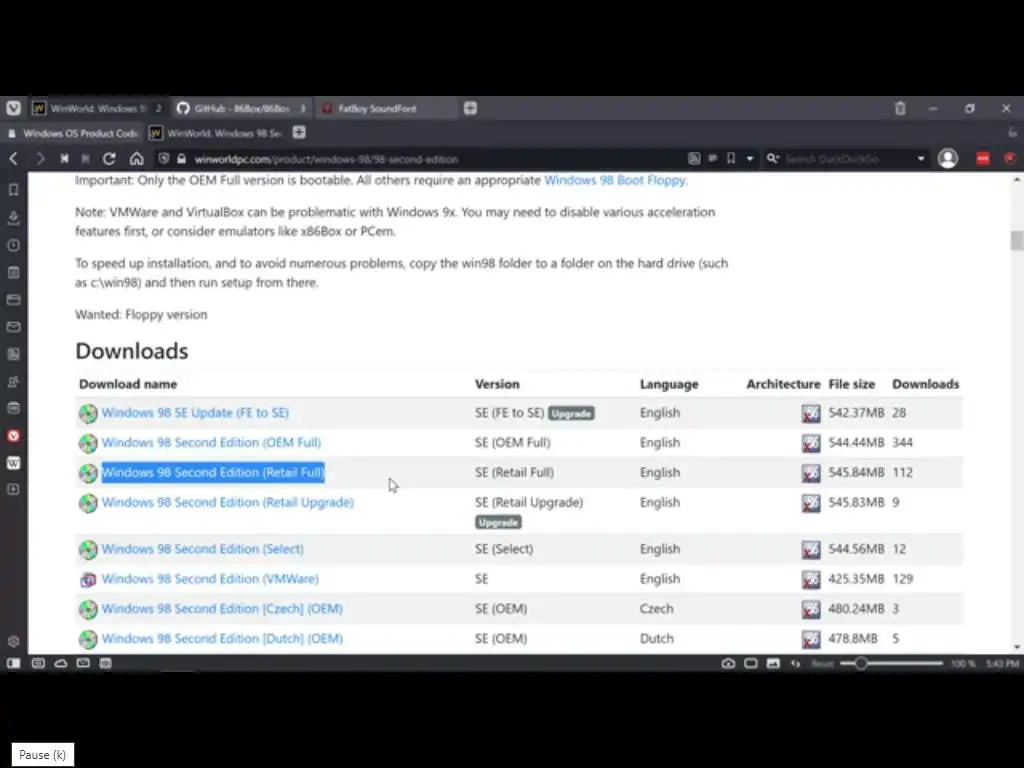Open settings gear in sidebar
The width and height of the screenshot is (1024, 768).
(x=13, y=641)
